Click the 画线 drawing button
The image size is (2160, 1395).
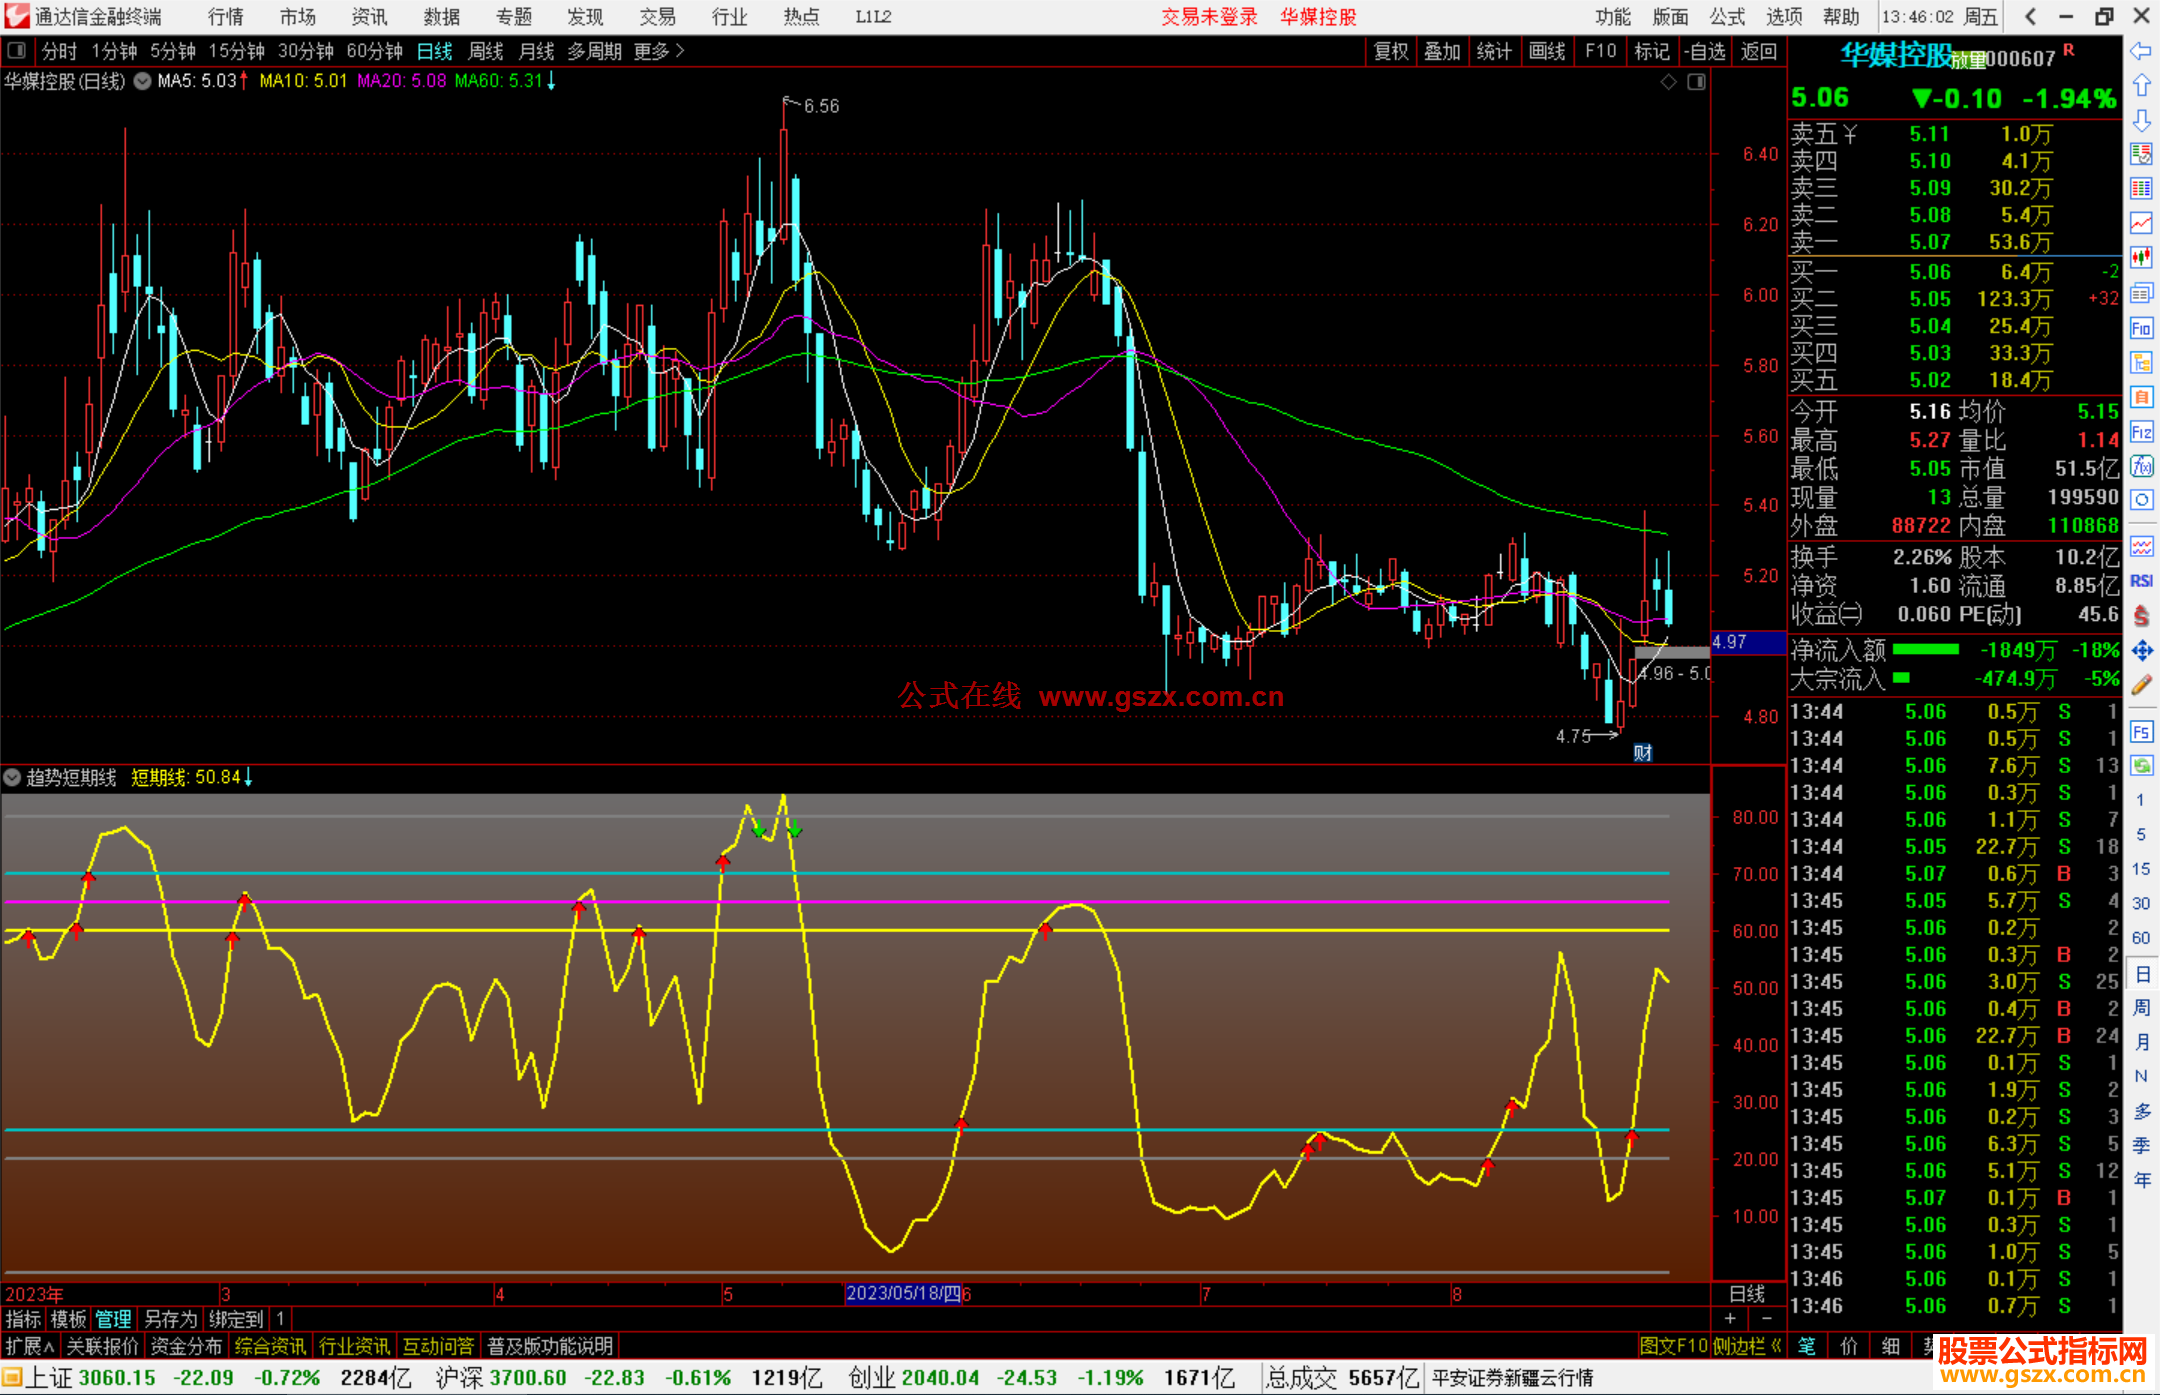pyautogui.click(x=1546, y=51)
